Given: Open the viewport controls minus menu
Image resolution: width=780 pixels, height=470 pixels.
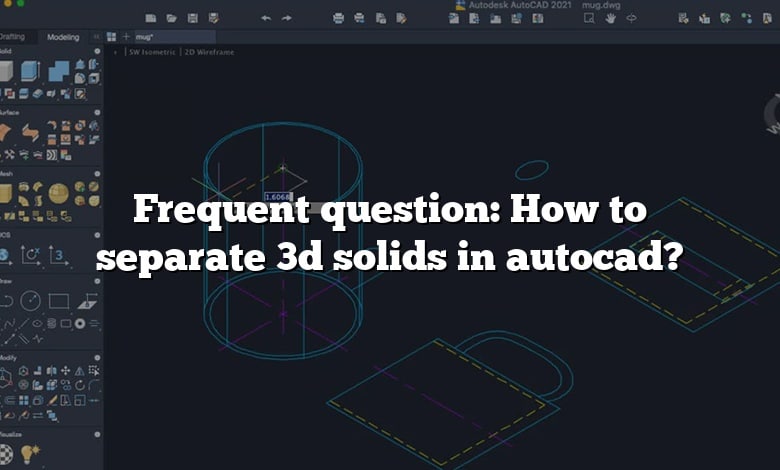Looking at the screenshot, I should pos(115,52).
